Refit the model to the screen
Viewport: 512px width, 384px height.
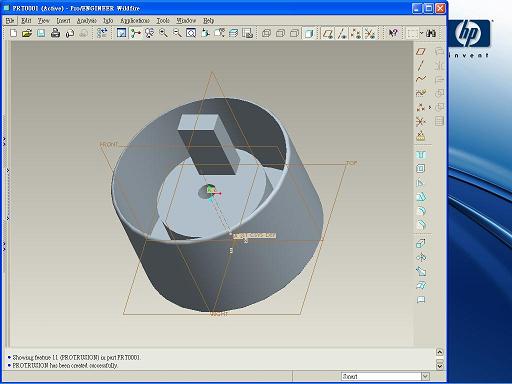[x=191, y=33]
